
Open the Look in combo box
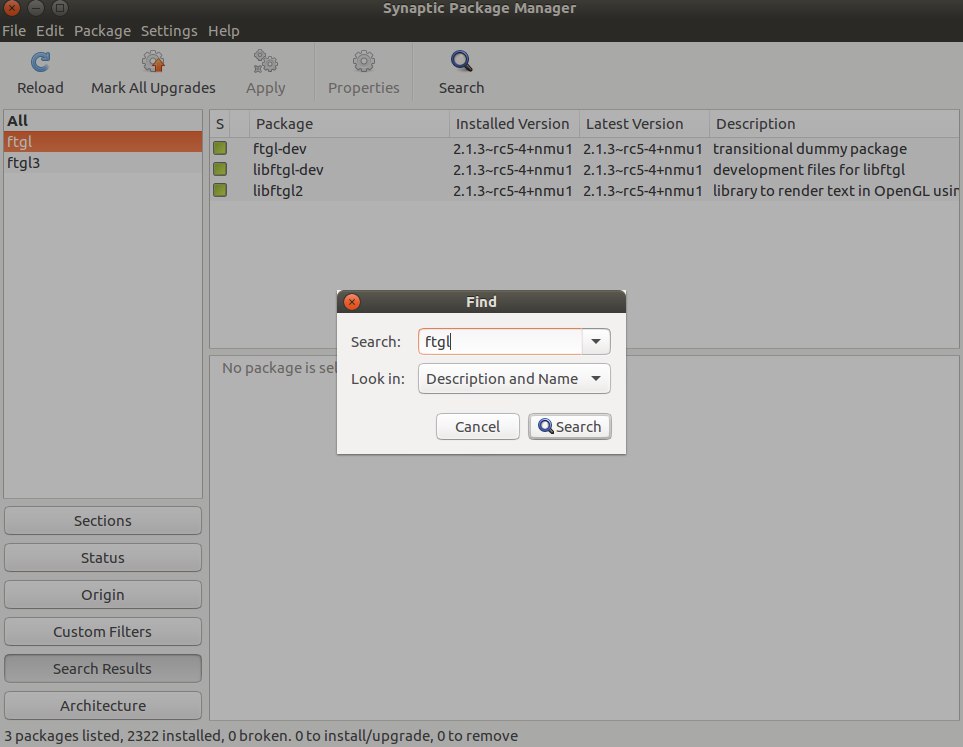click(514, 378)
